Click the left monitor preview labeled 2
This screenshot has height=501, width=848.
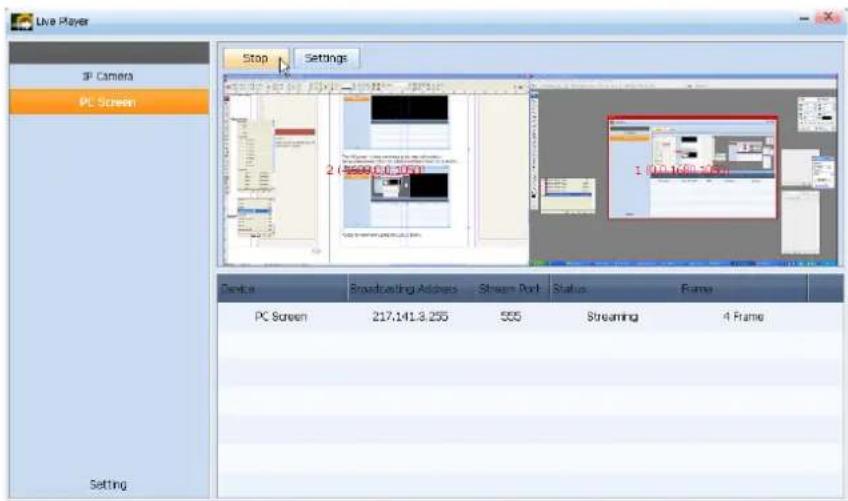point(376,171)
